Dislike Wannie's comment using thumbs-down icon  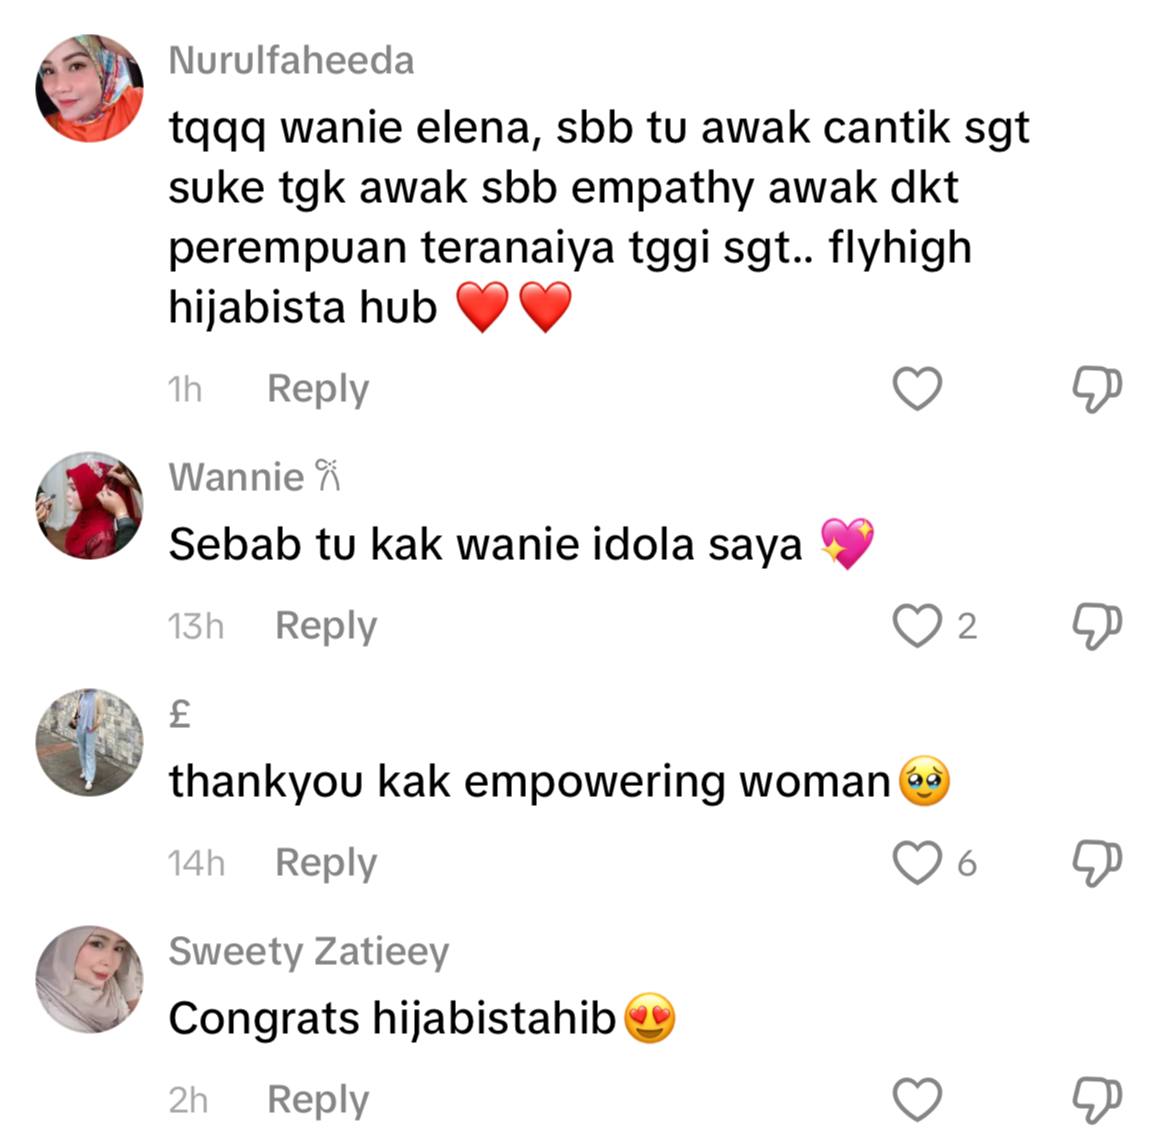1097,626
